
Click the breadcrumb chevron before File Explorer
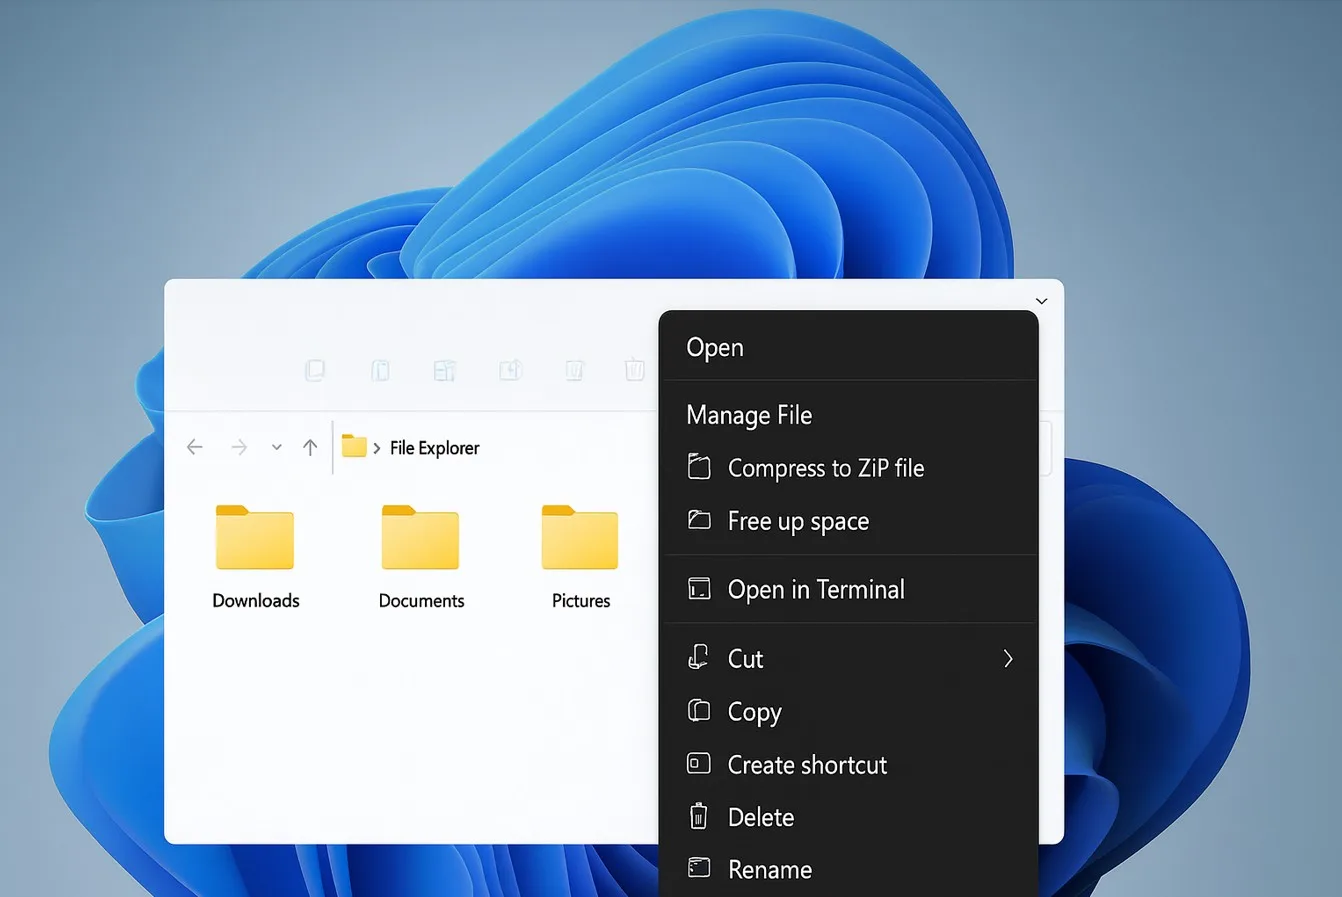click(377, 448)
